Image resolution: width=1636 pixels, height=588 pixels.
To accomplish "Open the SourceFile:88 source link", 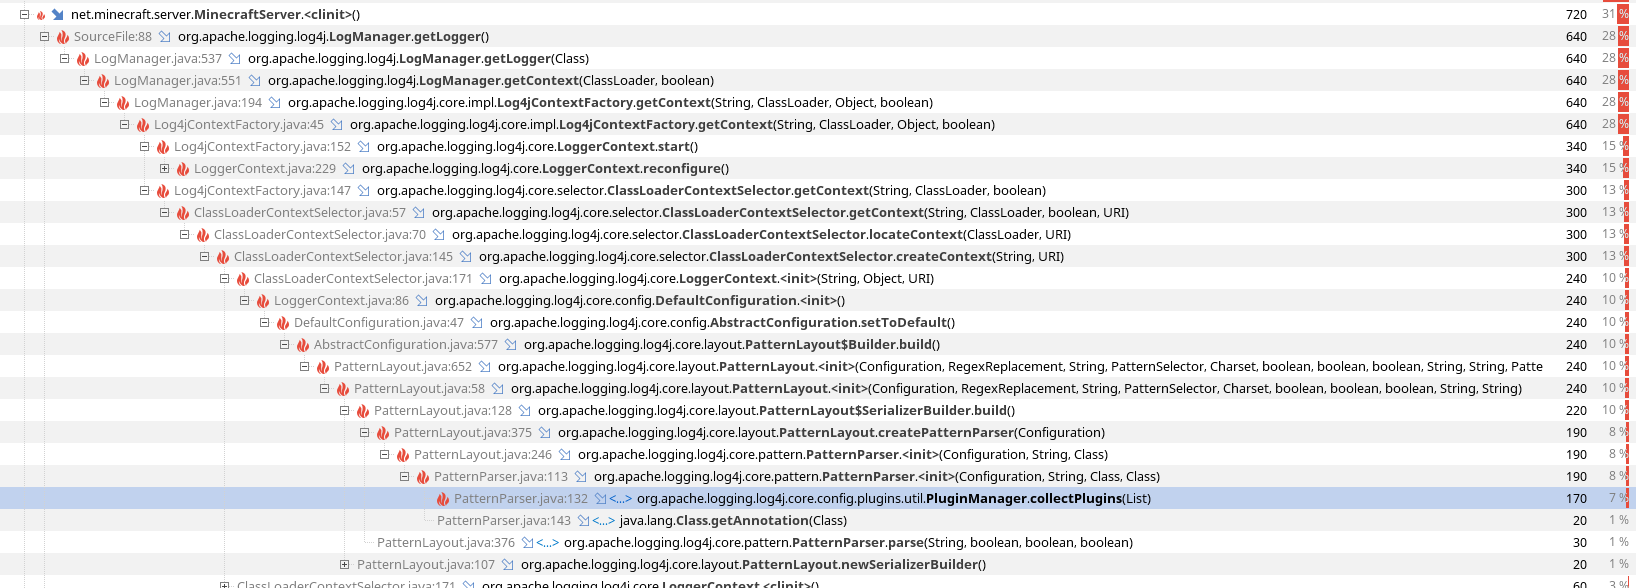I will [x=113, y=37].
